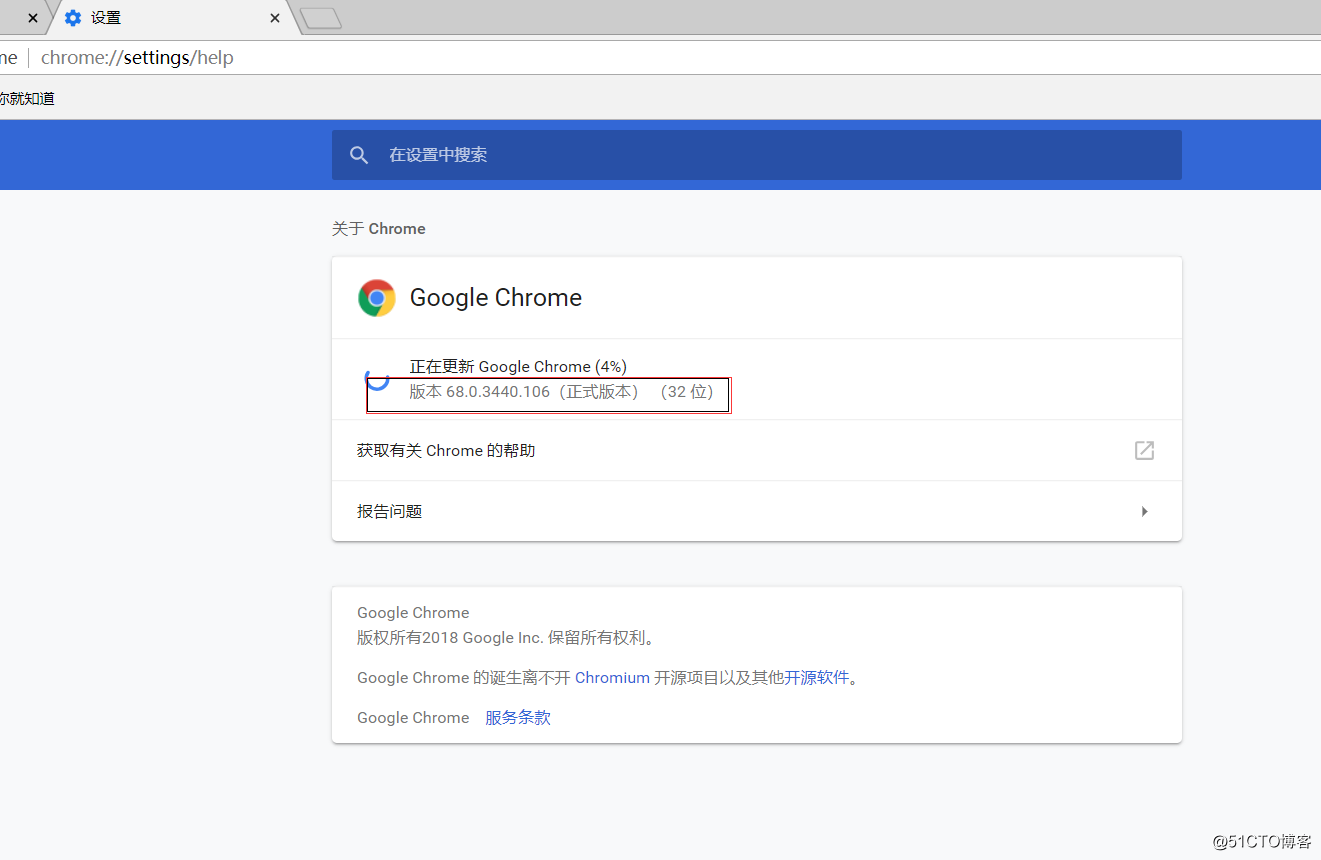Open a new tab with the new-tab button

tap(321, 18)
